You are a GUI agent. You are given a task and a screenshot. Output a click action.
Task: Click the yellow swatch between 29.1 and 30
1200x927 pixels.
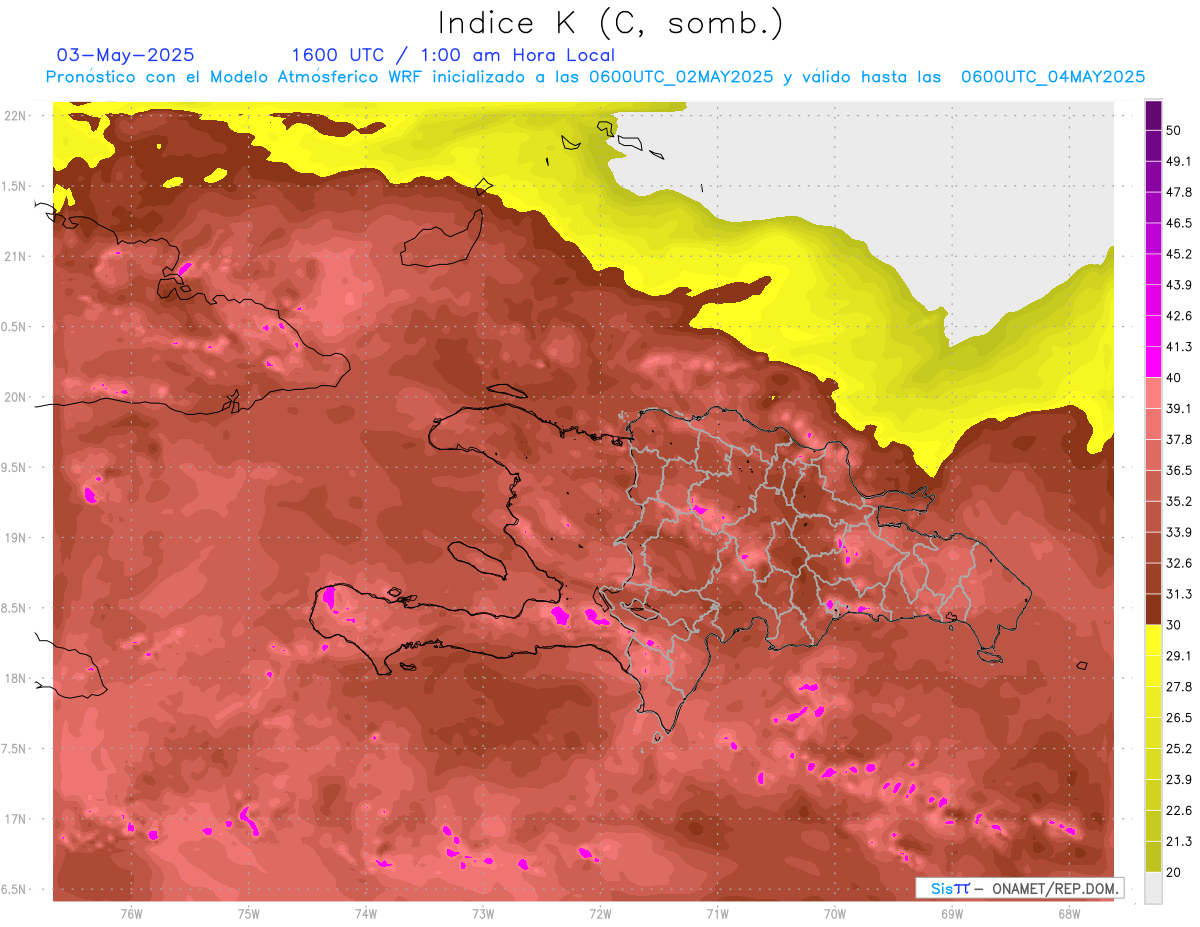click(1153, 640)
